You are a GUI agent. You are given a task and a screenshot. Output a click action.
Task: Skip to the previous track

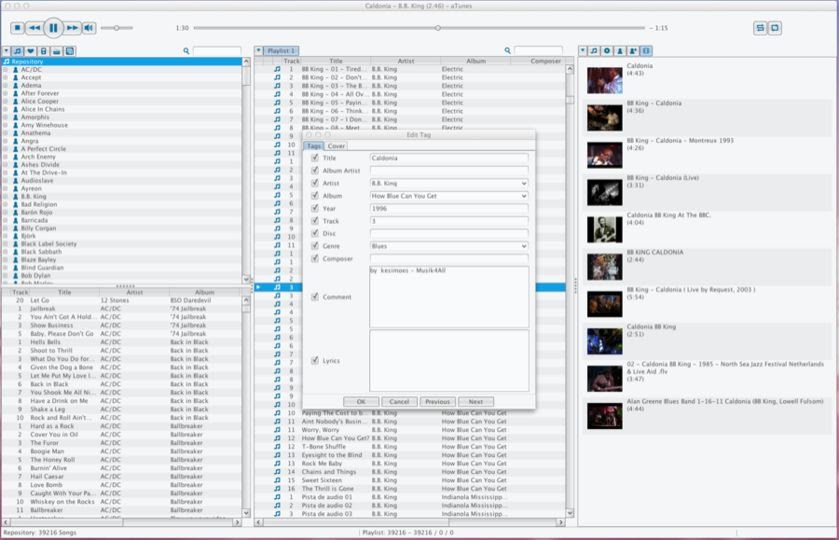point(34,28)
